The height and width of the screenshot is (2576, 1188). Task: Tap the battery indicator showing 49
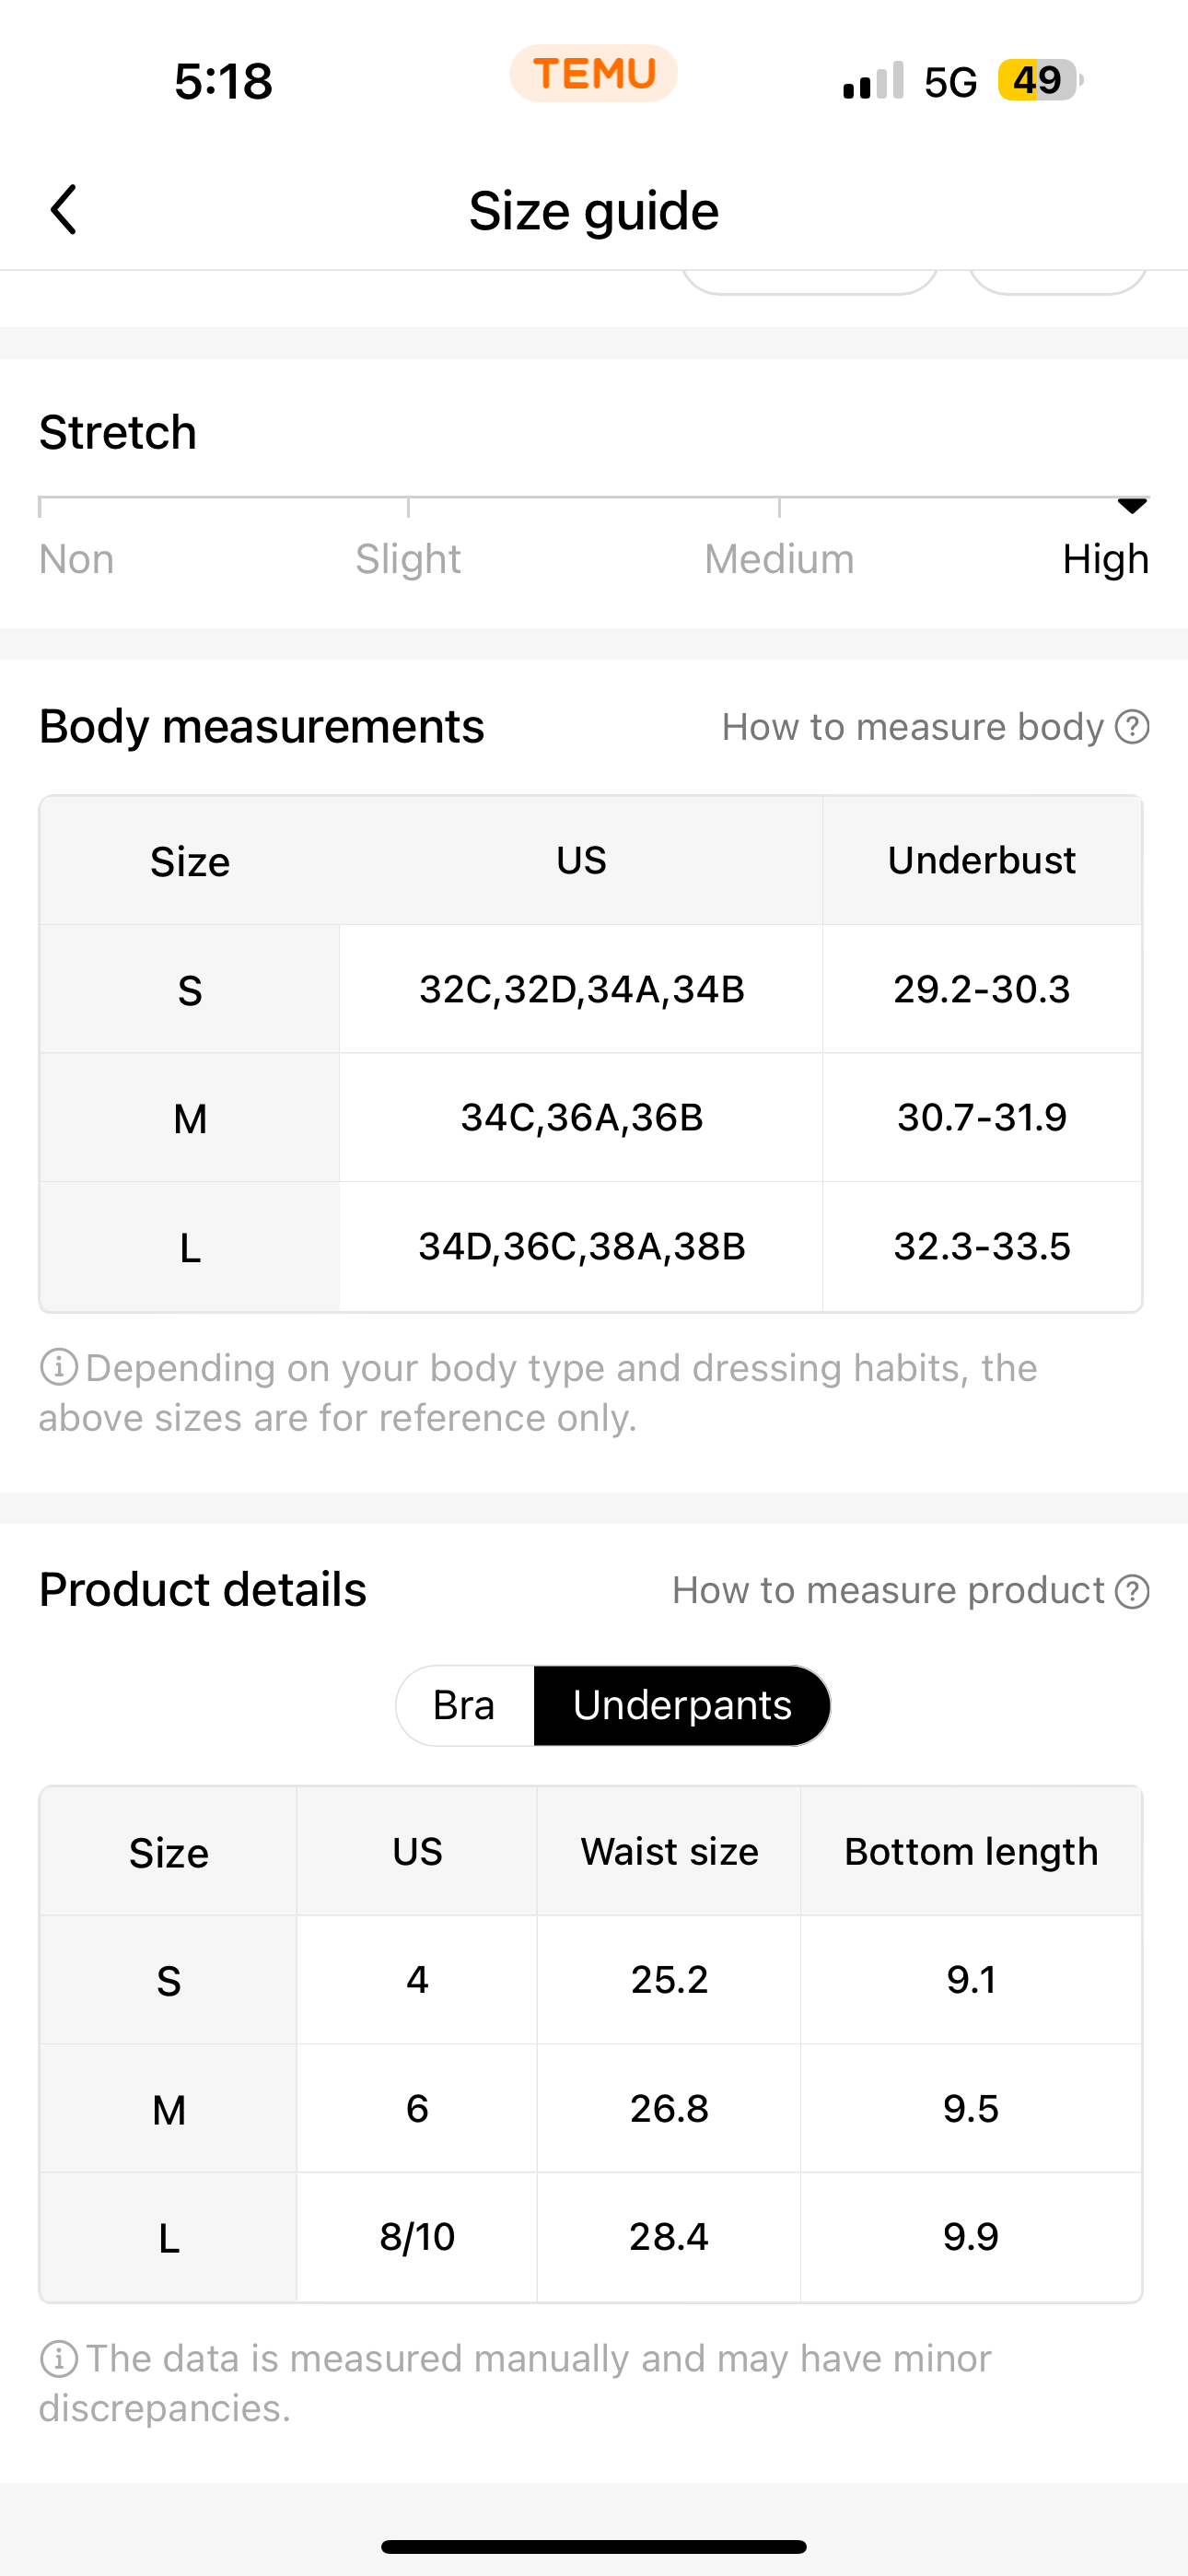click(x=1040, y=80)
